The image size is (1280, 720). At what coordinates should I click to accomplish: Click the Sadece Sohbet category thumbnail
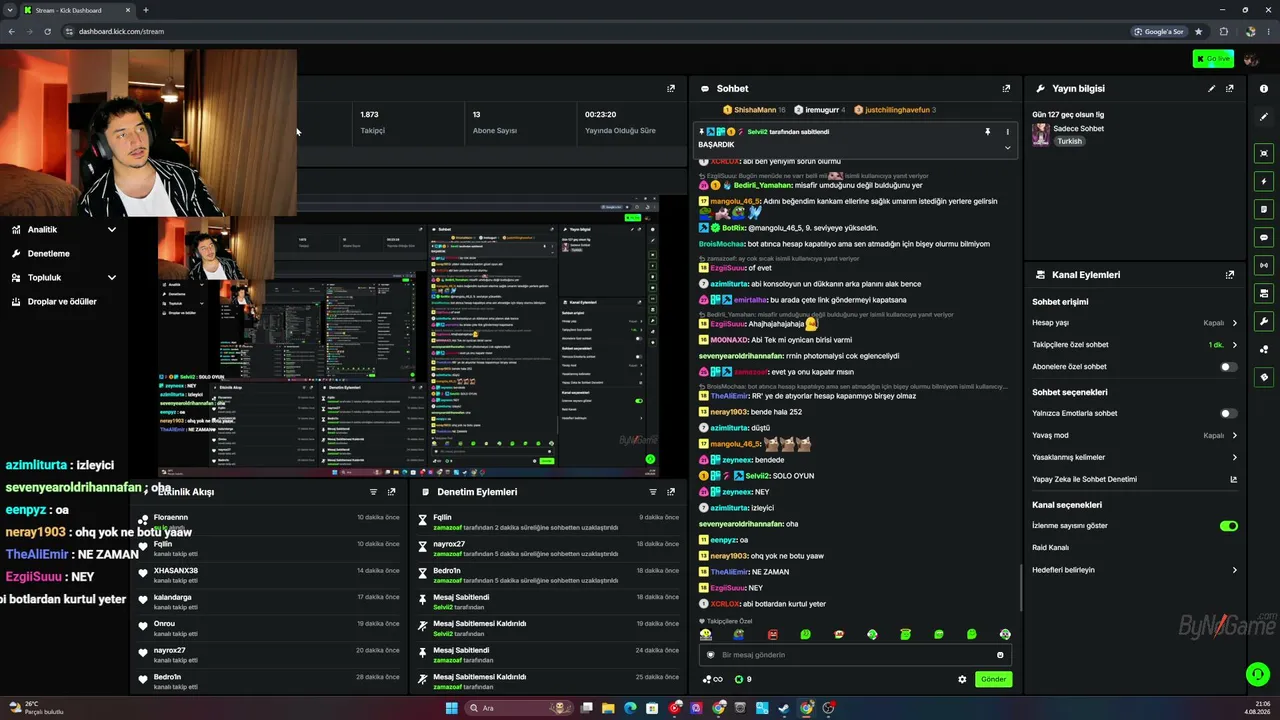point(1041,134)
